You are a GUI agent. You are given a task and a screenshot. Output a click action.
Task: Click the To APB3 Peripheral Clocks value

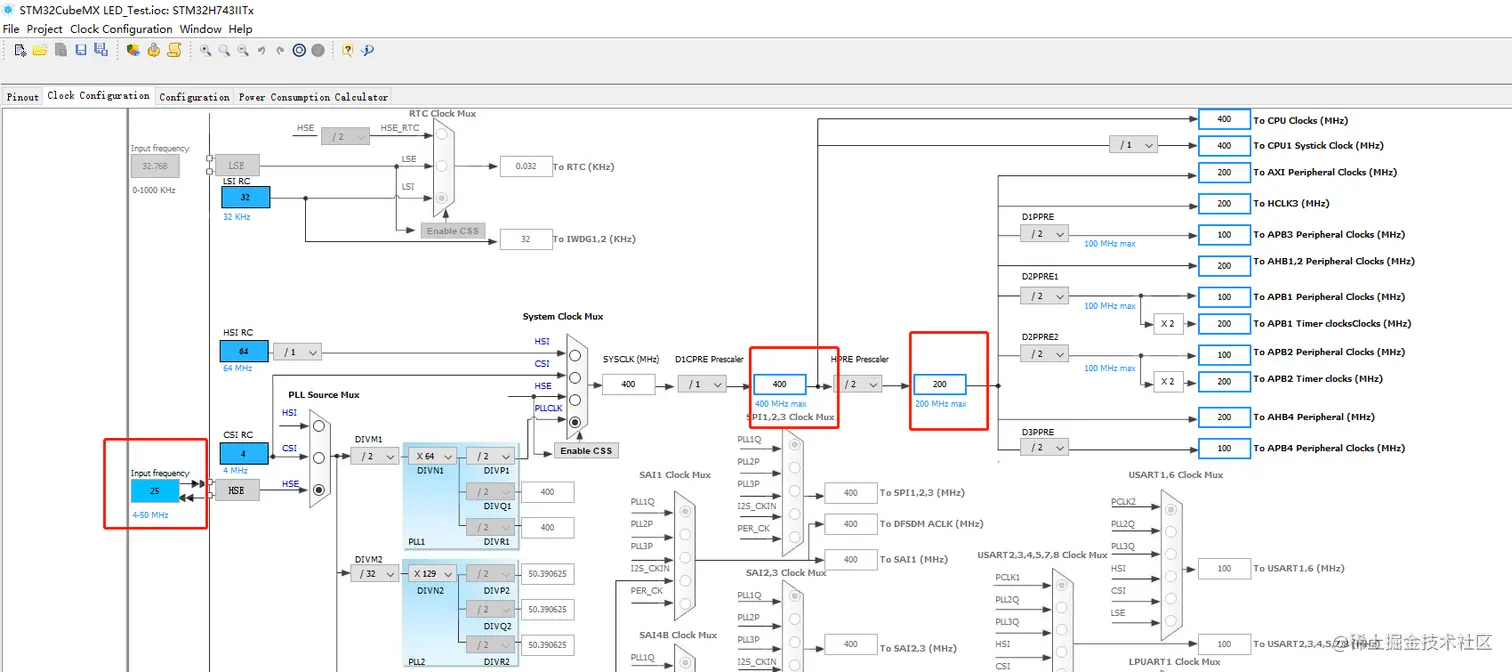coord(1225,234)
